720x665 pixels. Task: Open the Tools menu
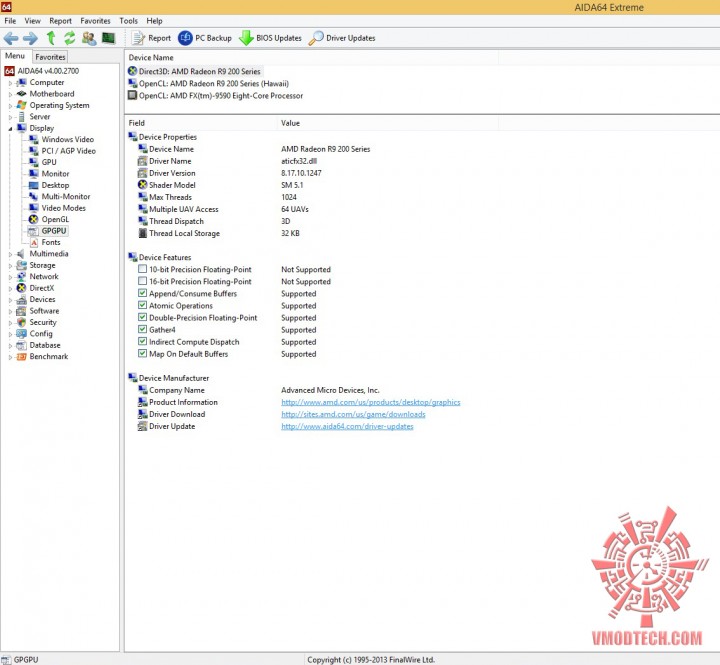[x=129, y=21]
